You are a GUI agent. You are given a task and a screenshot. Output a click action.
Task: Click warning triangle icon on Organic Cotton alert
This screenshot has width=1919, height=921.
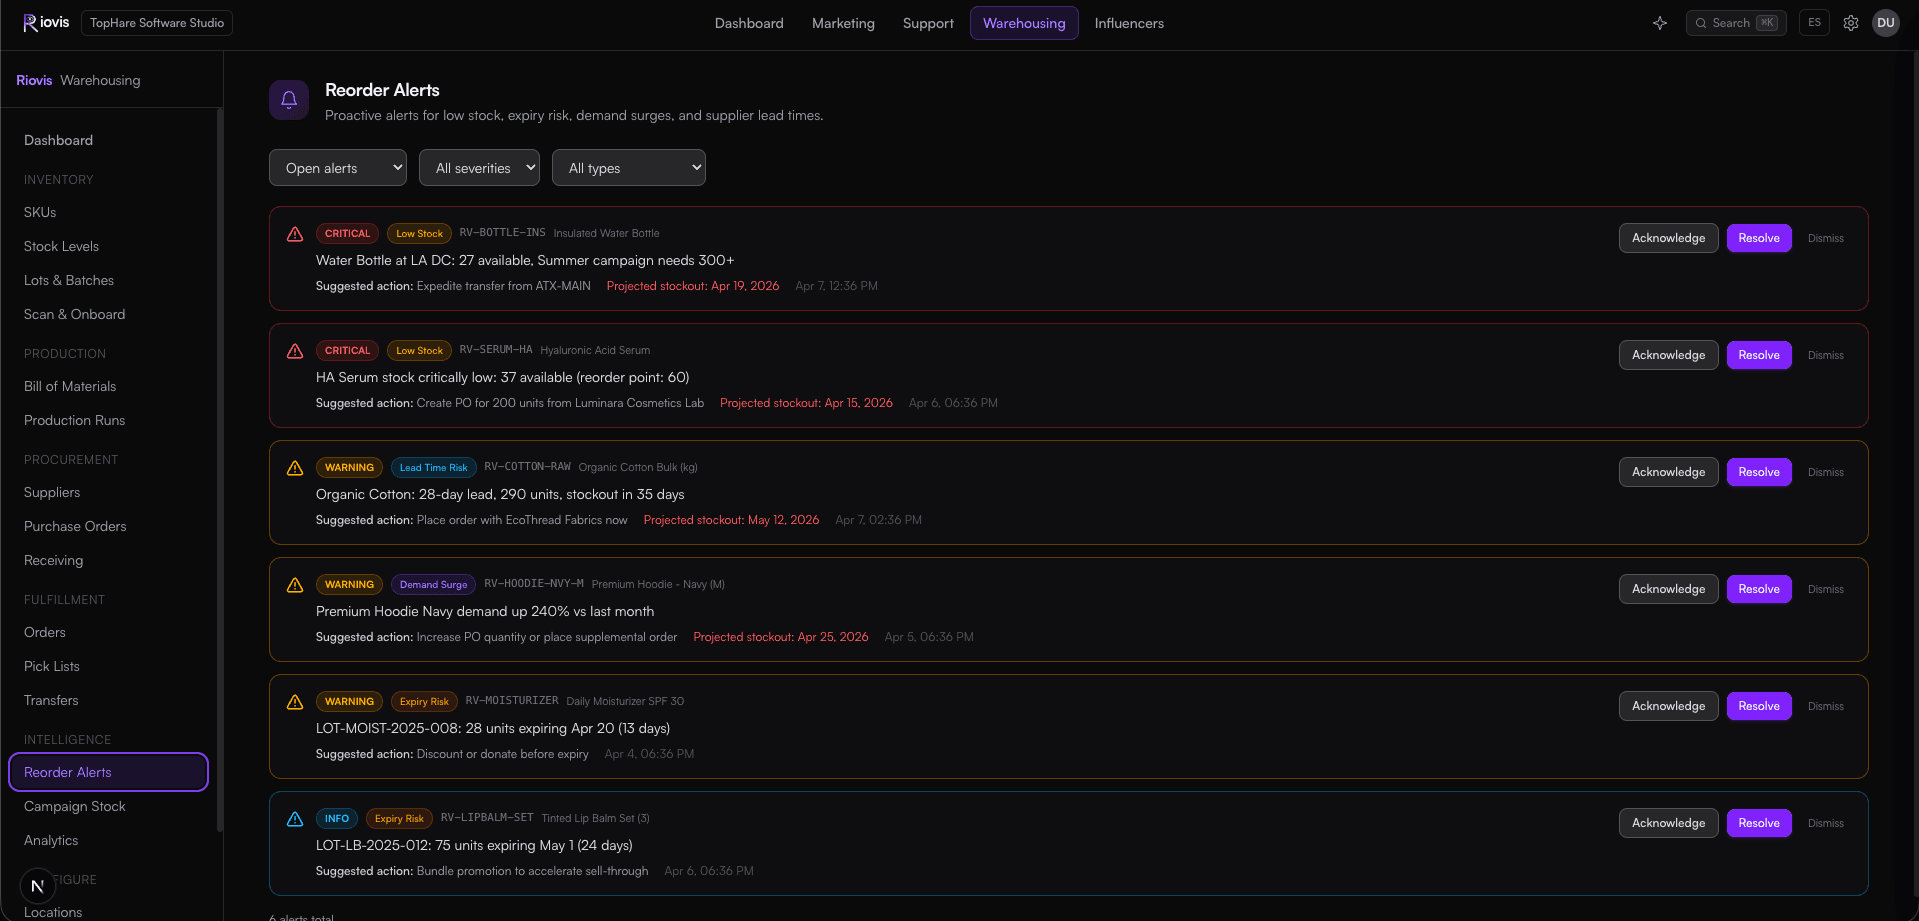[x=295, y=468]
